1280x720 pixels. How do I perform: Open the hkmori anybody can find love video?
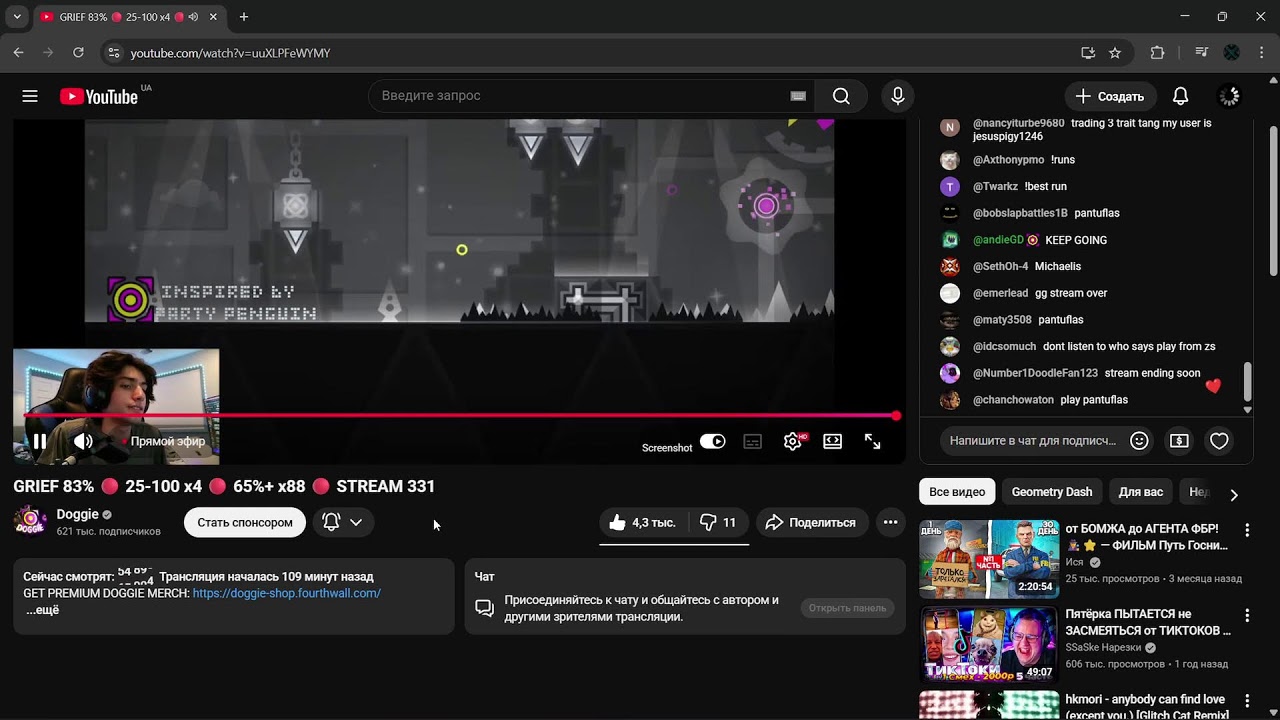pos(1146,705)
